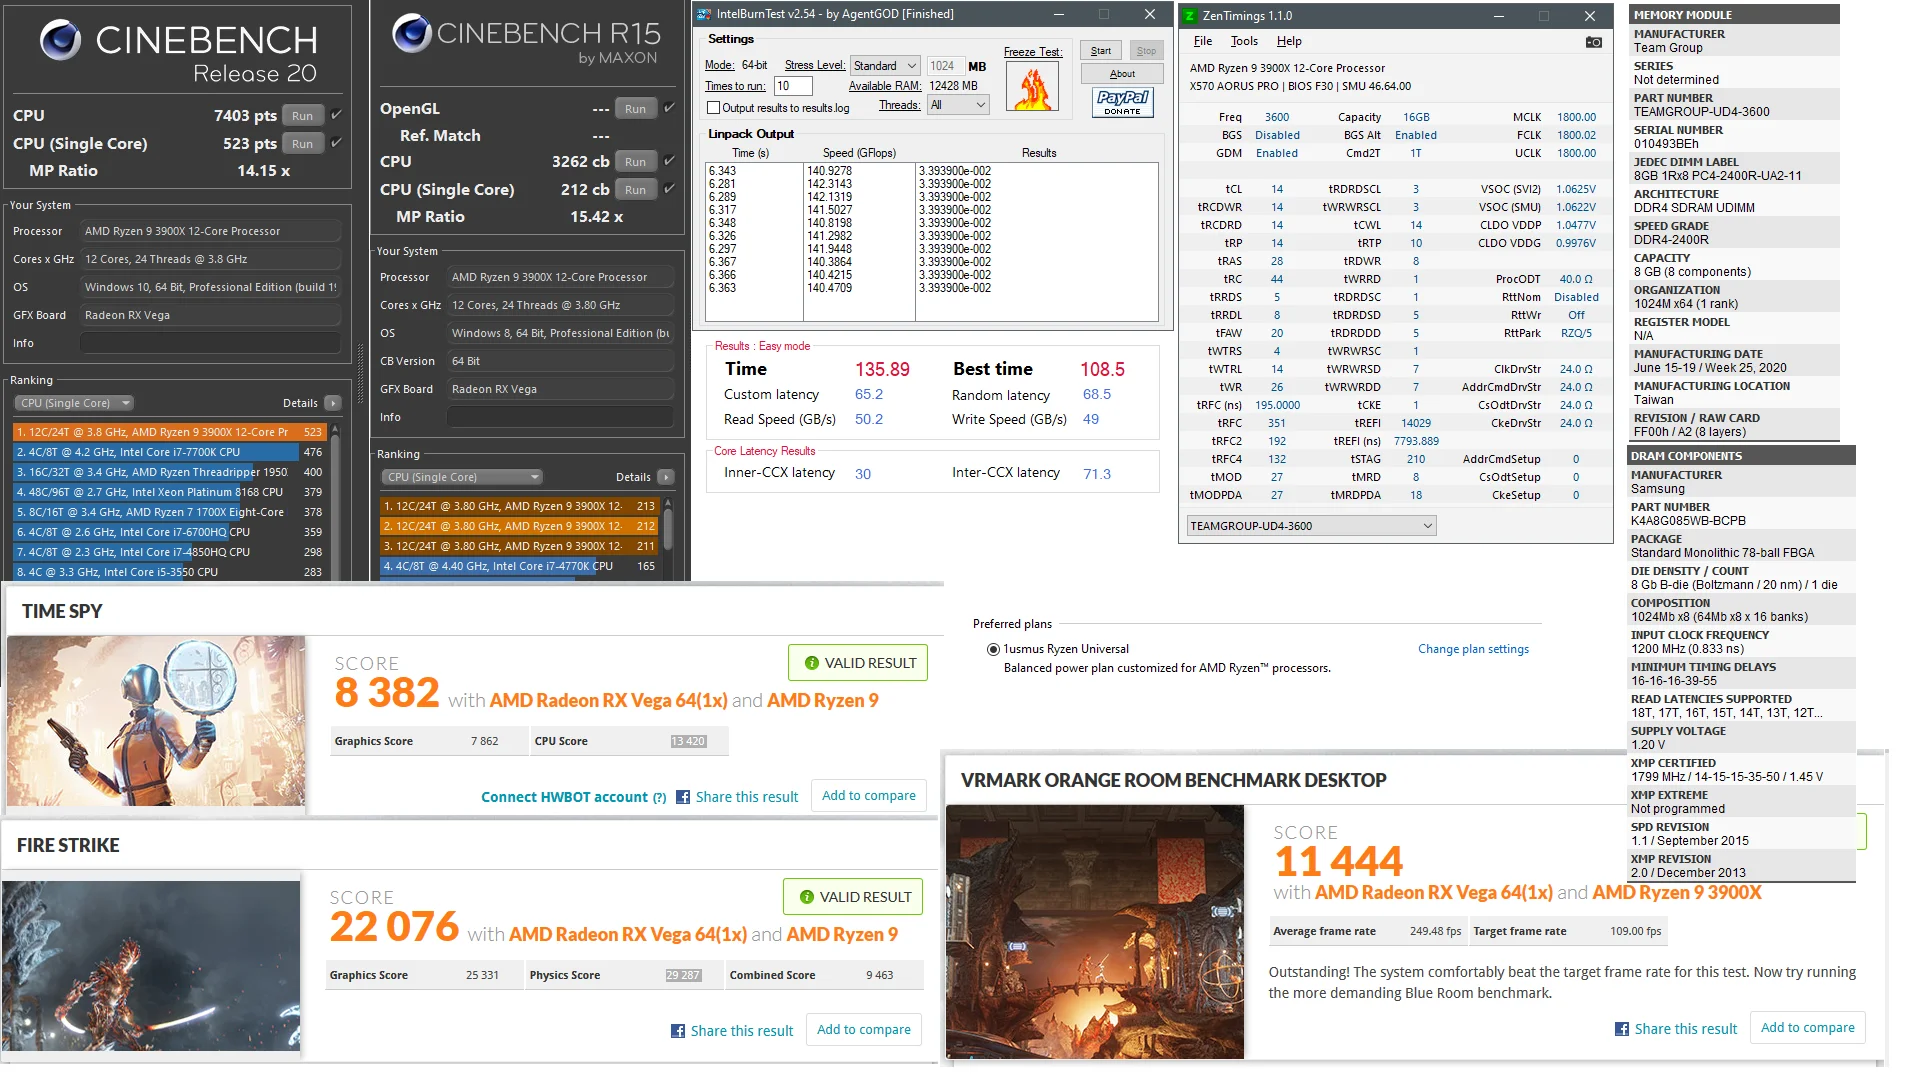Expand the TEAMGROUP-UD4-3600 module dropdown

1311,526
